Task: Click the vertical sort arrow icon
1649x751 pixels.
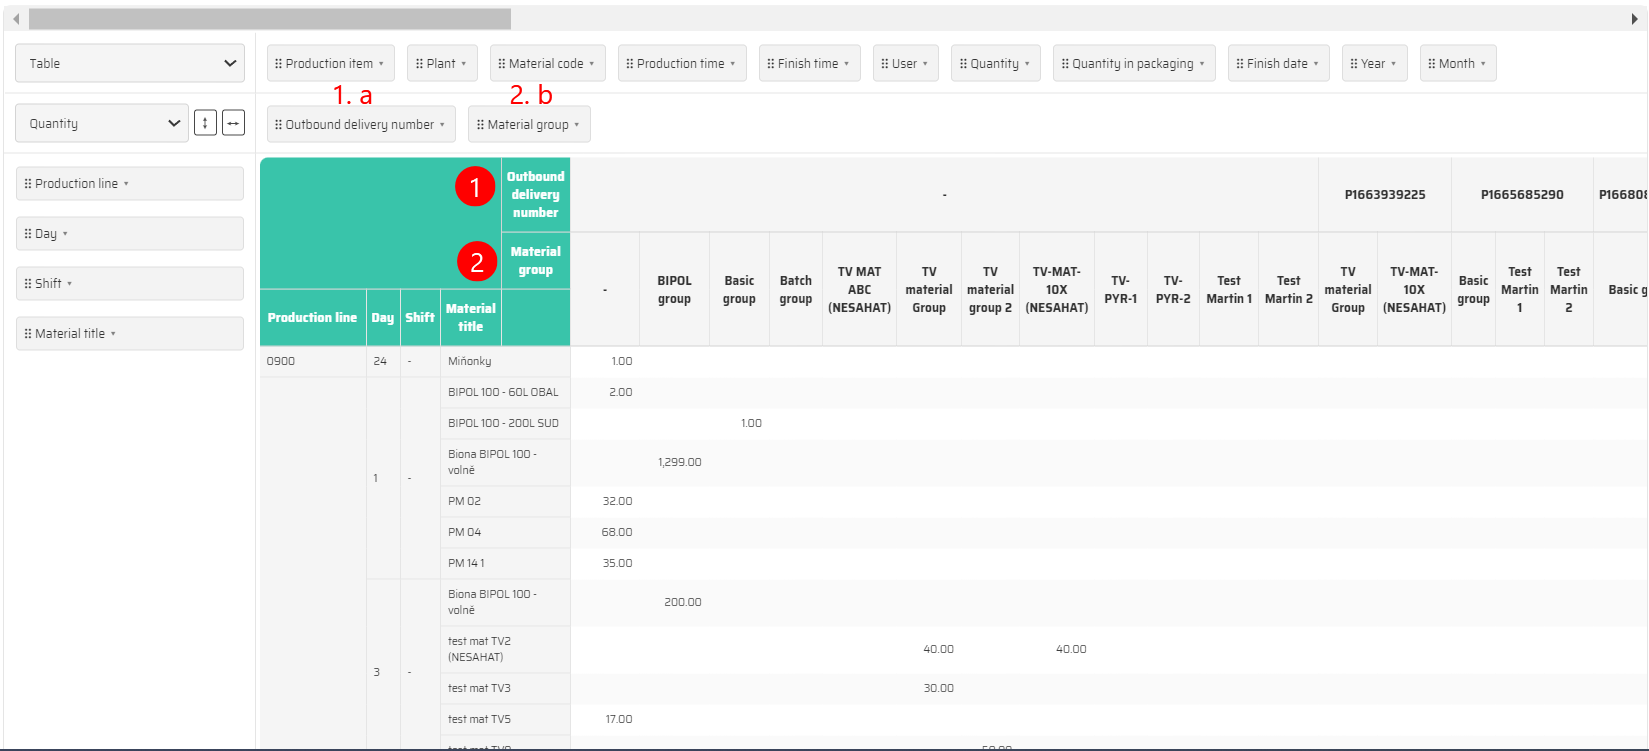Action: pyautogui.click(x=205, y=123)
